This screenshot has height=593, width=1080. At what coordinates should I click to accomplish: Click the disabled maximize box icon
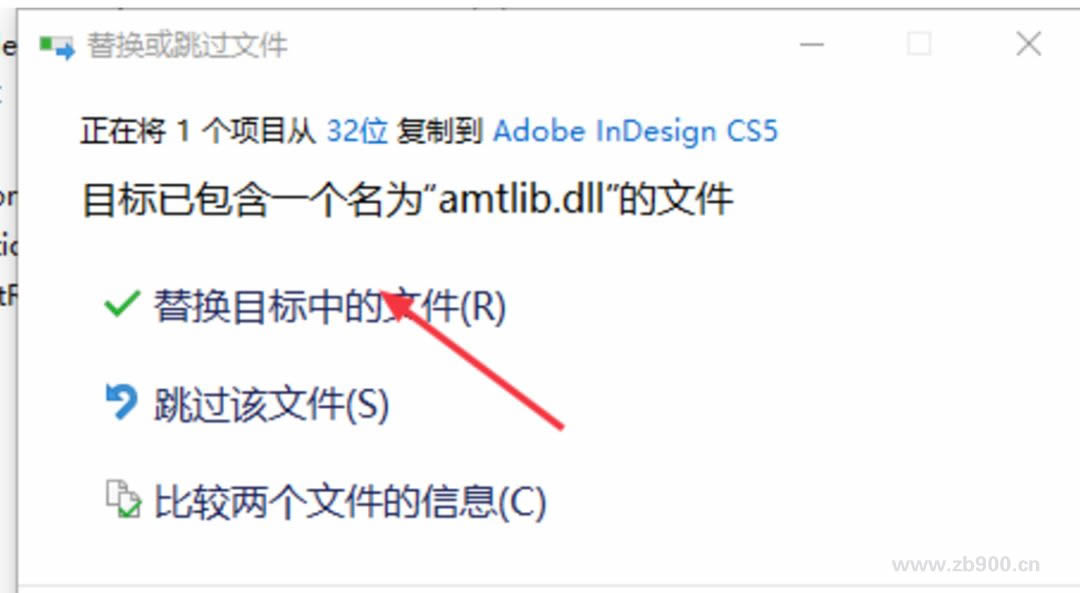point(919,45)
